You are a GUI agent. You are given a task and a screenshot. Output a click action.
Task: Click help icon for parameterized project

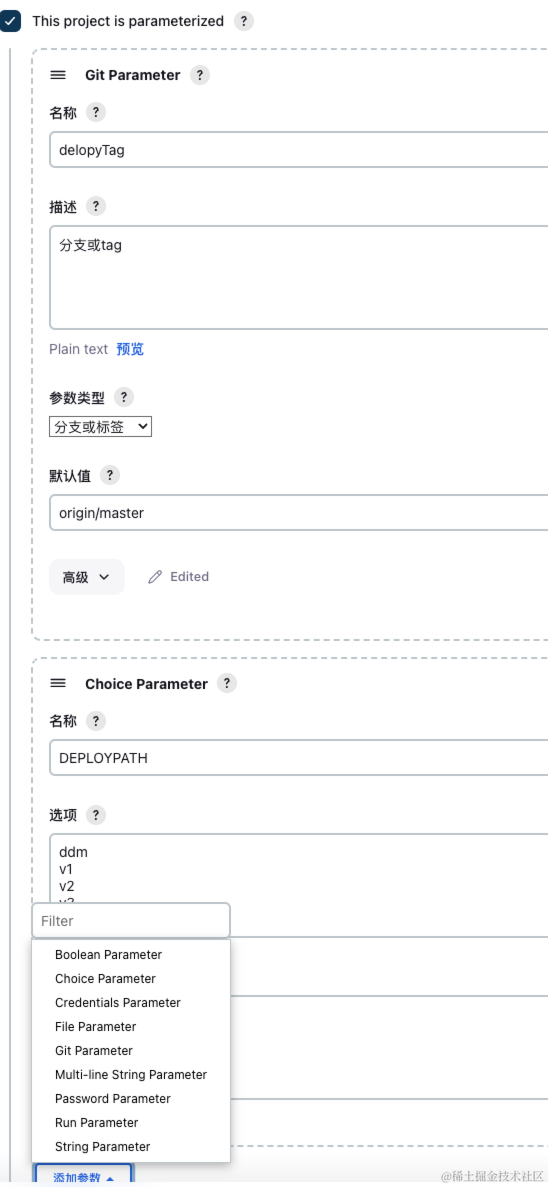(x=243, y=21)
